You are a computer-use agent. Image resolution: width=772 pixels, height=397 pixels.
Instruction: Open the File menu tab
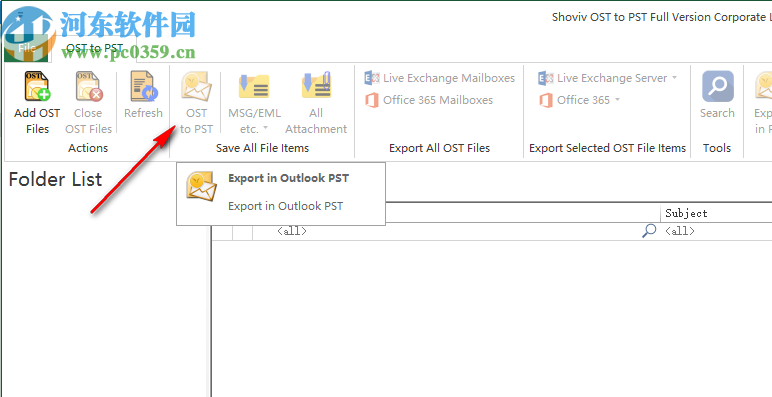pos(27,48)
